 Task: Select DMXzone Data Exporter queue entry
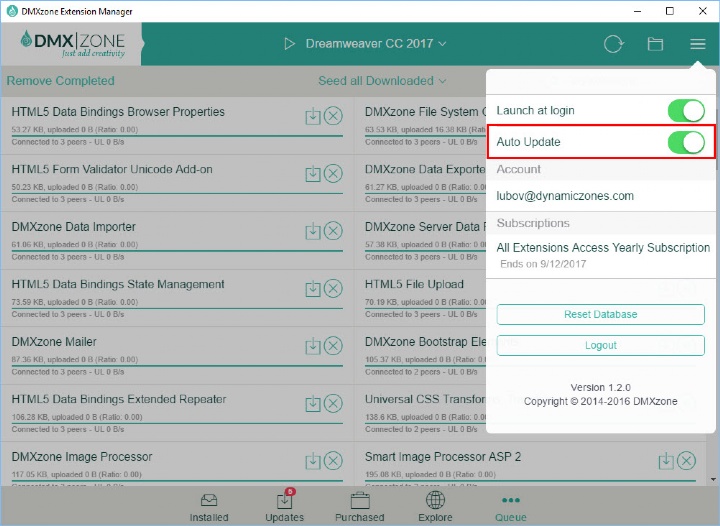420,183
